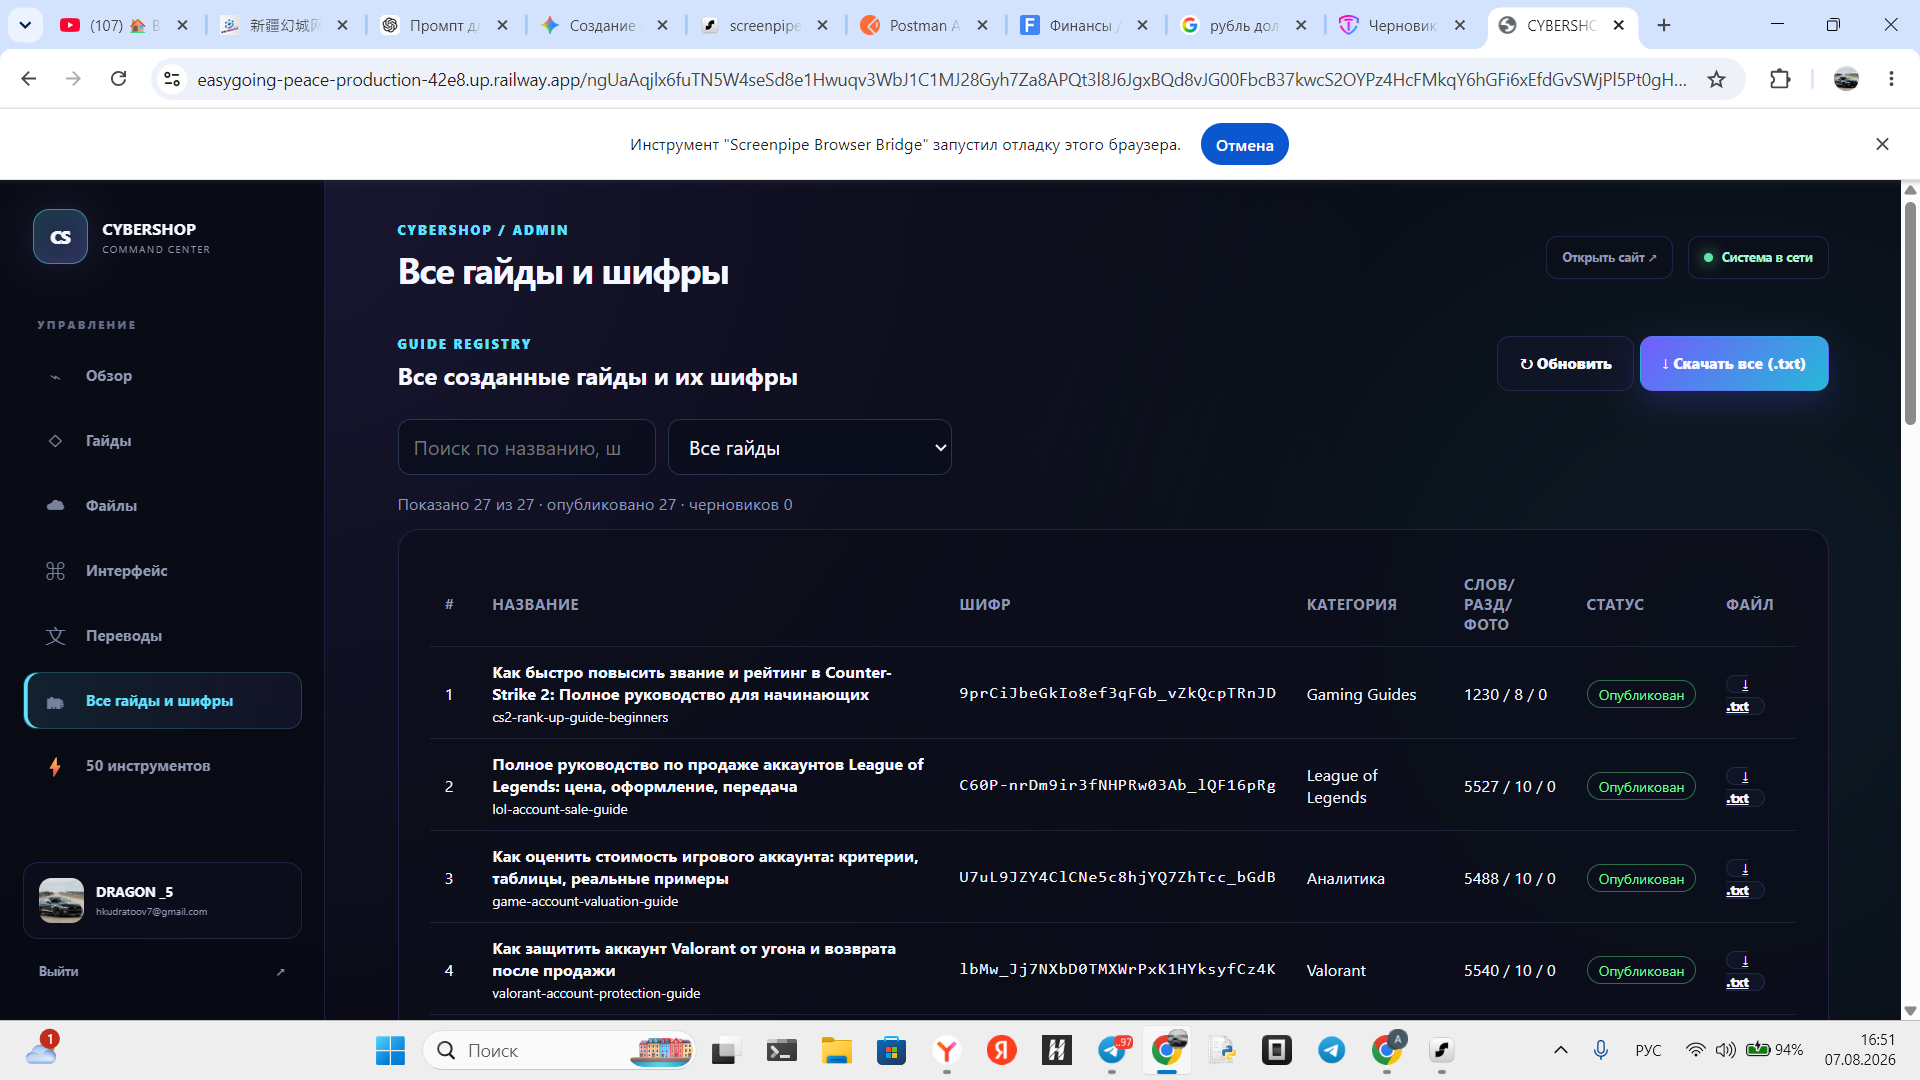
Task: Open the Windows Start menu
Action: pyautogui.click(x=390, y=1050)
